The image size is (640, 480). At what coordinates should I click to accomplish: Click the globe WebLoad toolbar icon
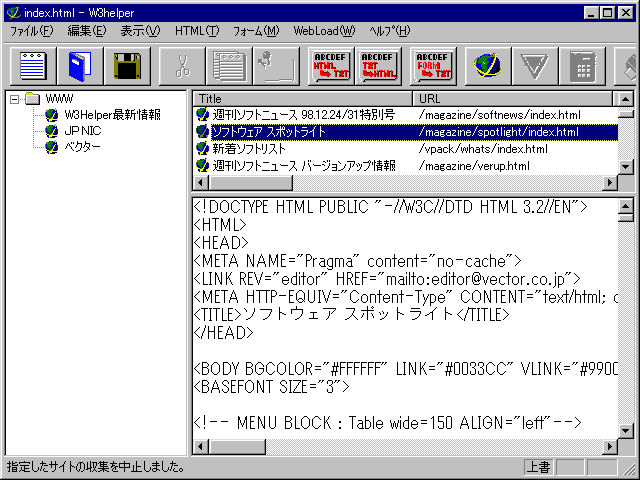[488, 66]
